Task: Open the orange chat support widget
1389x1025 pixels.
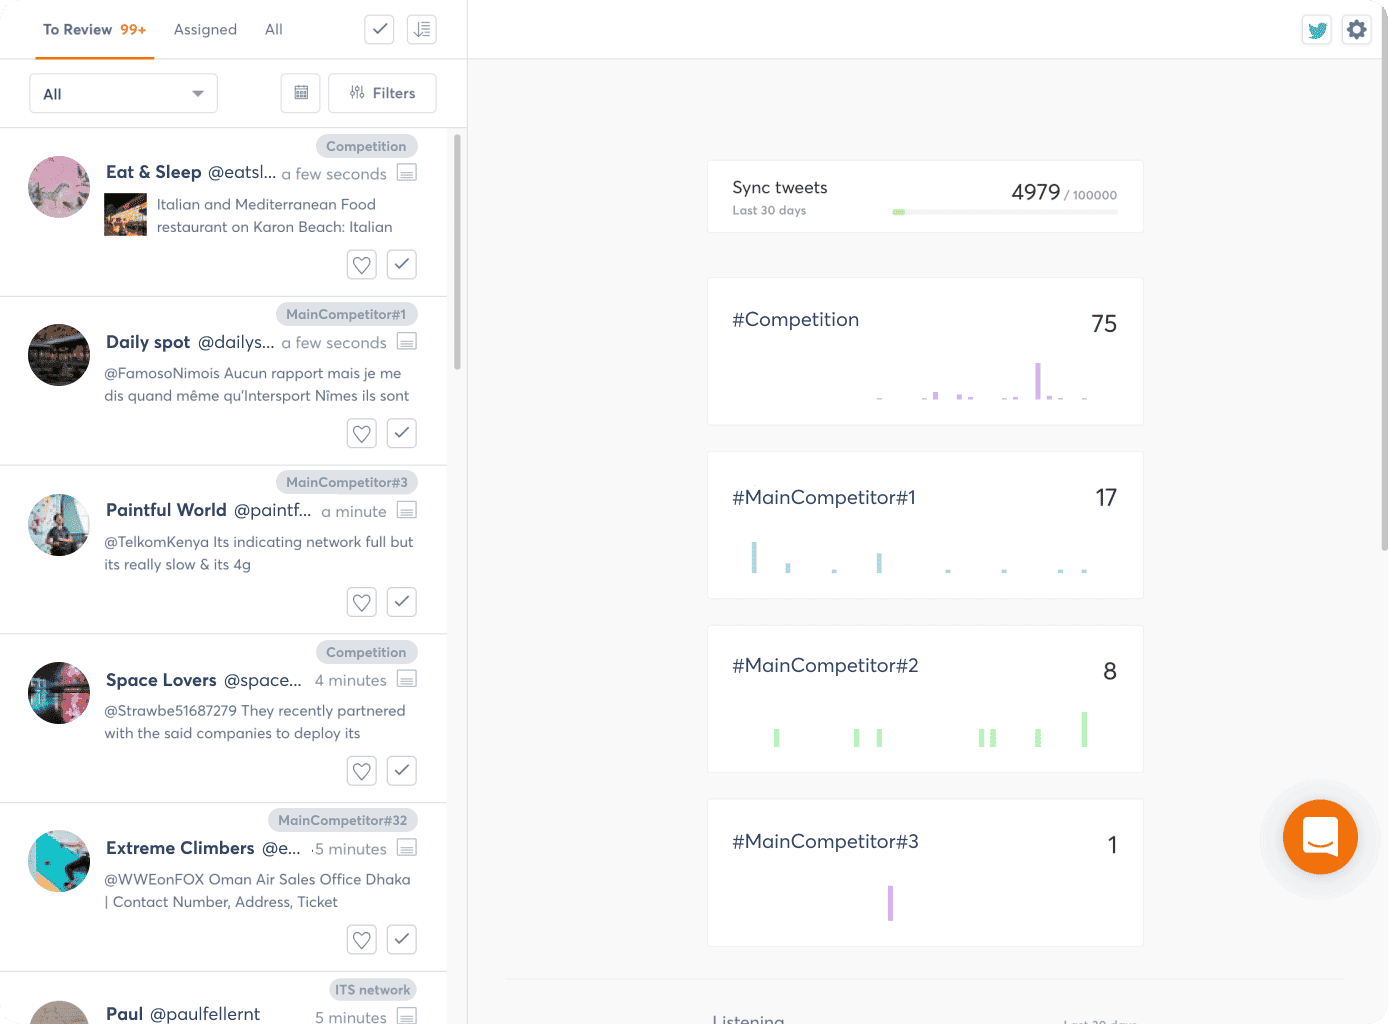Action: click(x=1320, y=837)
